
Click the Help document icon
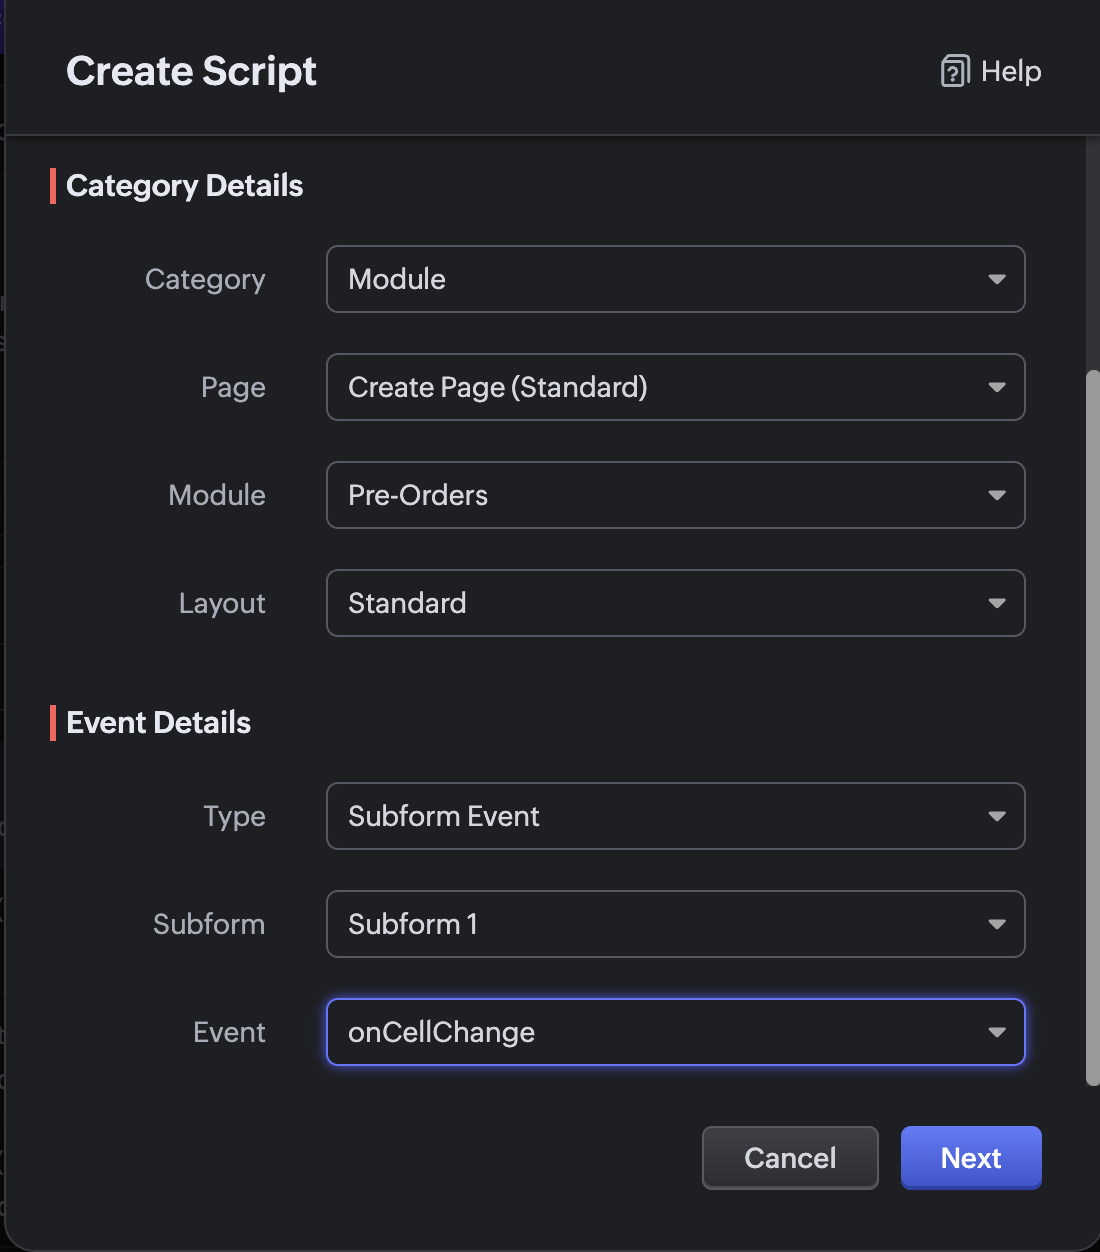coord(955,71)
